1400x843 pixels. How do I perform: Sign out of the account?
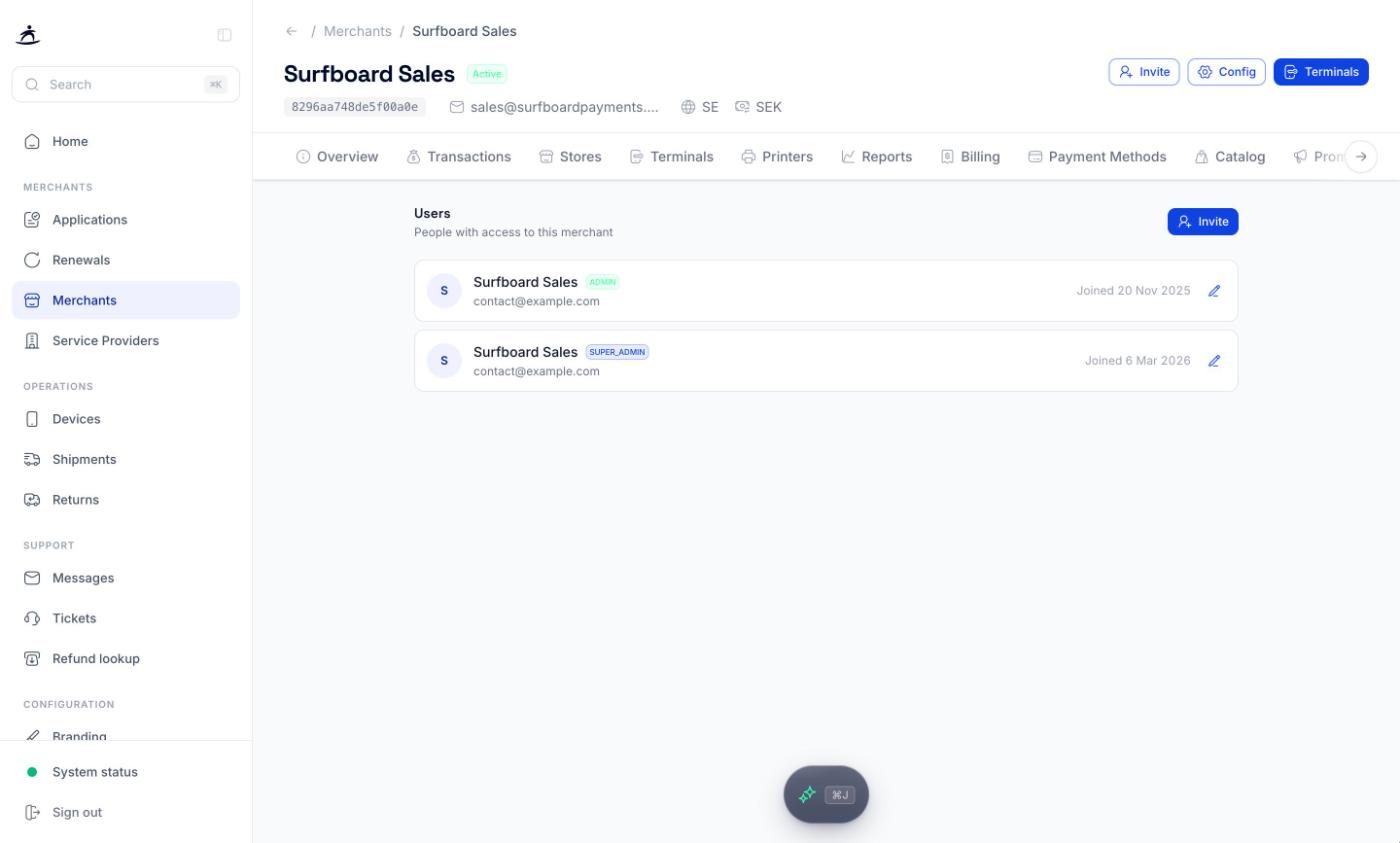(x=126, y=812)
